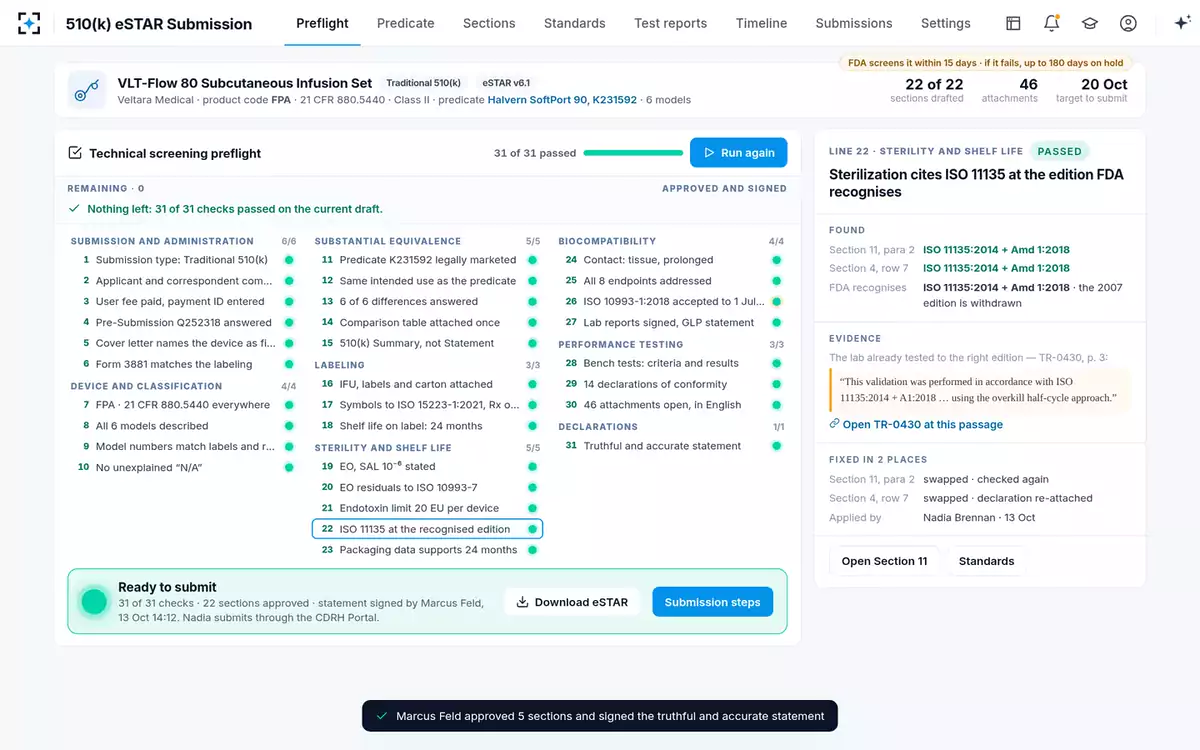Image resolution: width=1200 pixels, height=750 pixels.
Task: Click the 22 of 22 sections drafted stat
Action: click(927, 90)
